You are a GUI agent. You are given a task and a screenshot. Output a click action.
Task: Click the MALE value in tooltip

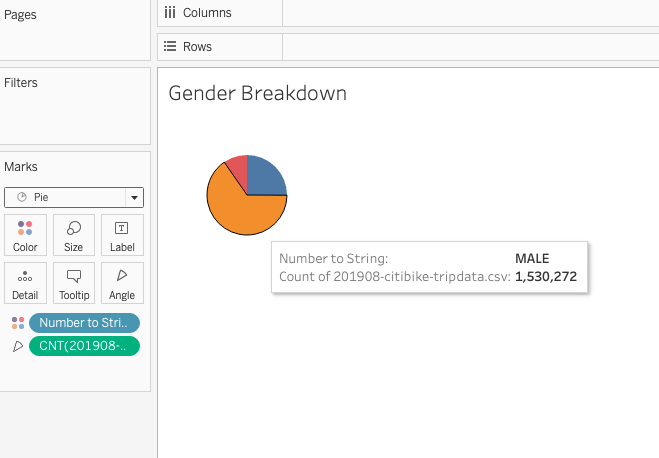point(532,258)
